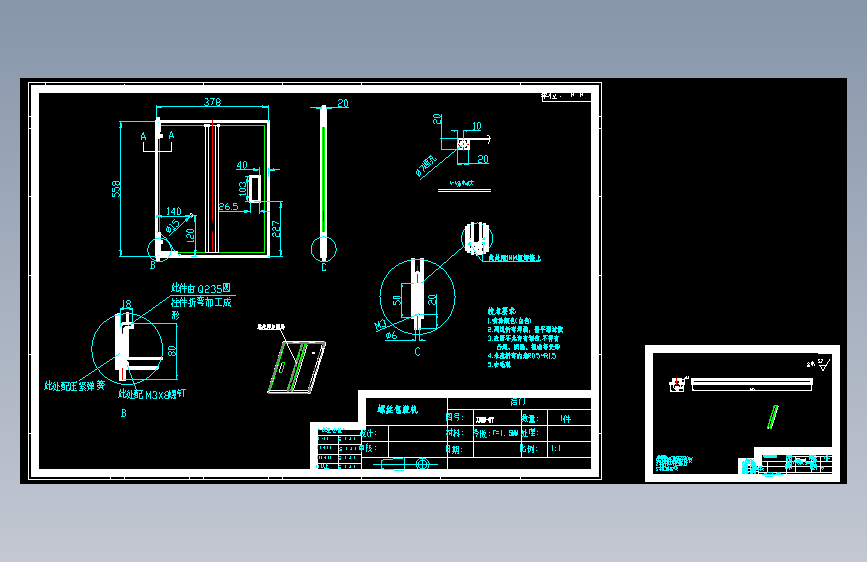Open the second drawing sheet at the right
Image resolution: width=867 pixels, height=562 pixels.
pos(743,413)
